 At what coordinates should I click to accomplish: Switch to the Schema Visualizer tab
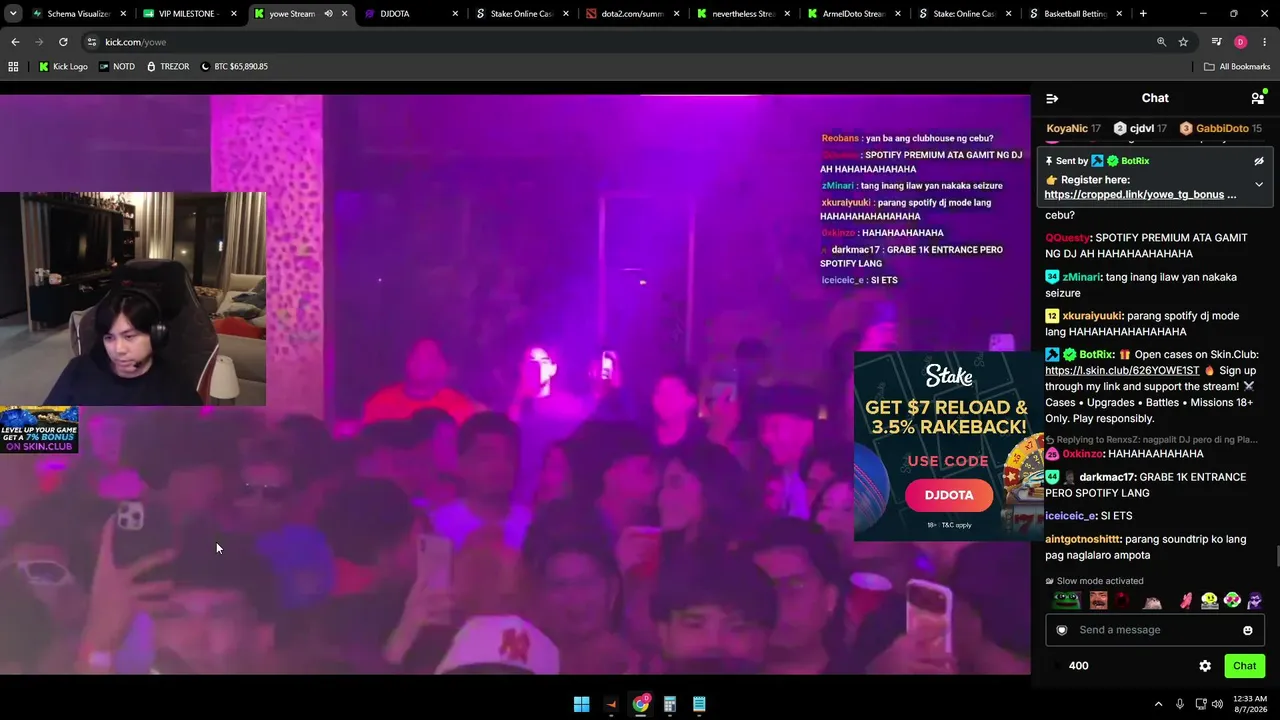coord(80,14)
